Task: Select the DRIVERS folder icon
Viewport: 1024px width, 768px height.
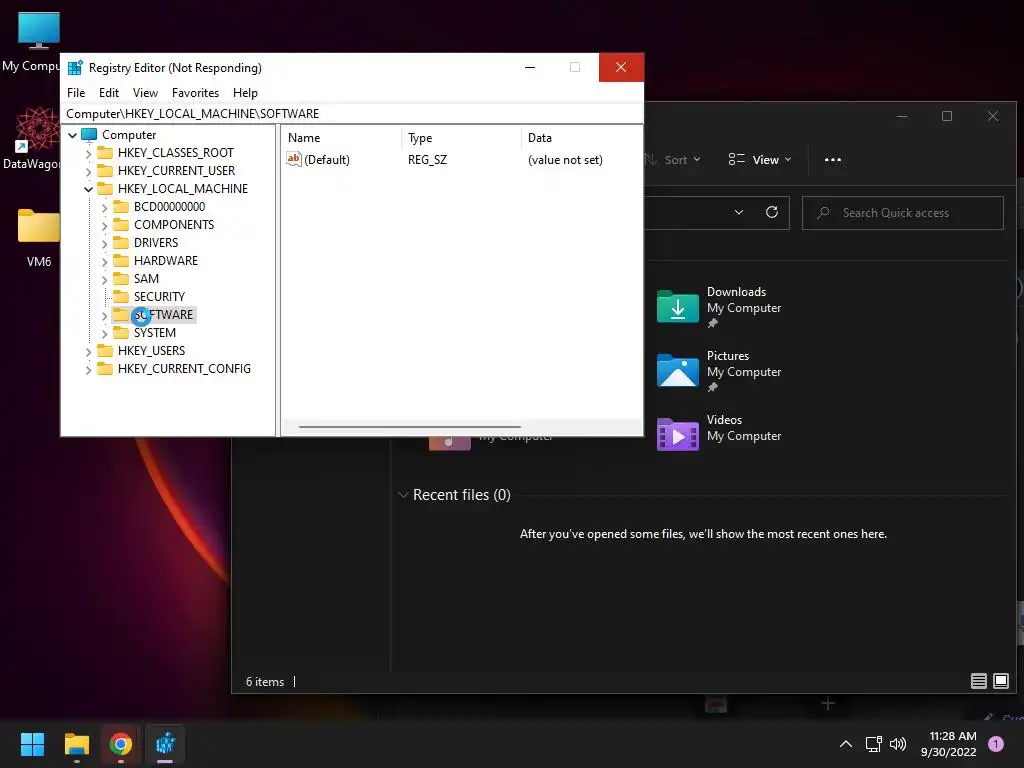Action: [x=121, y=242]
